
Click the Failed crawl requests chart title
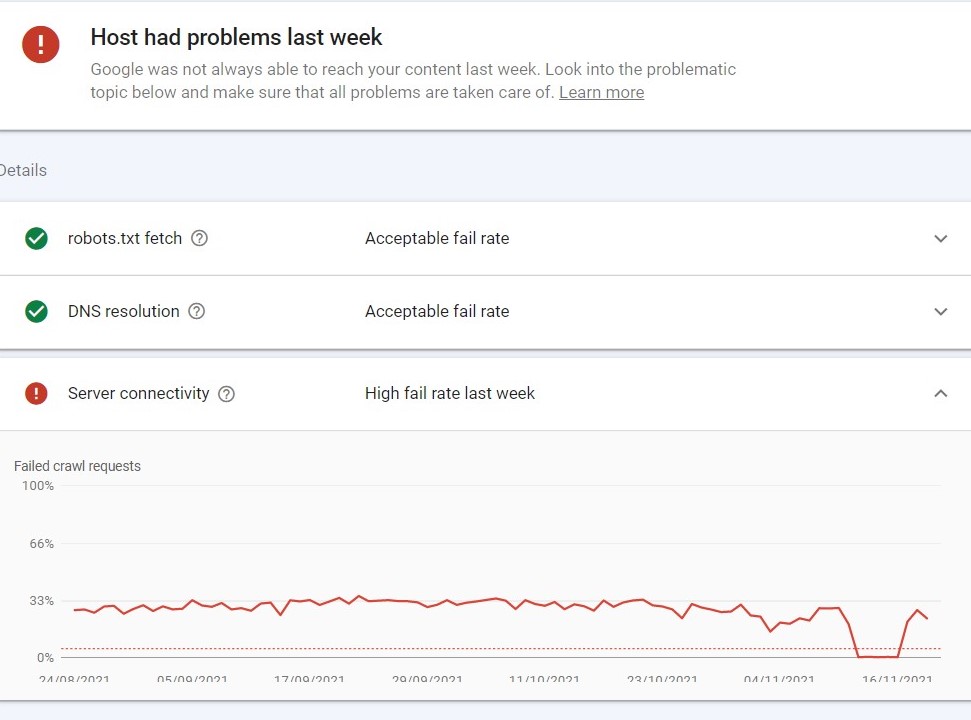[77, 466]
